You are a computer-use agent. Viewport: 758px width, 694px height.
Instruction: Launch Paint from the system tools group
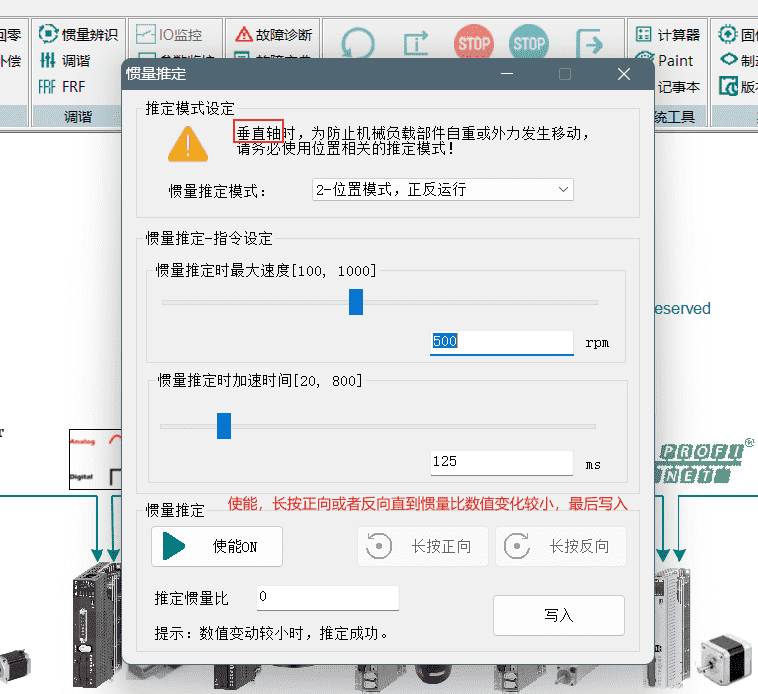pos(666,61)
